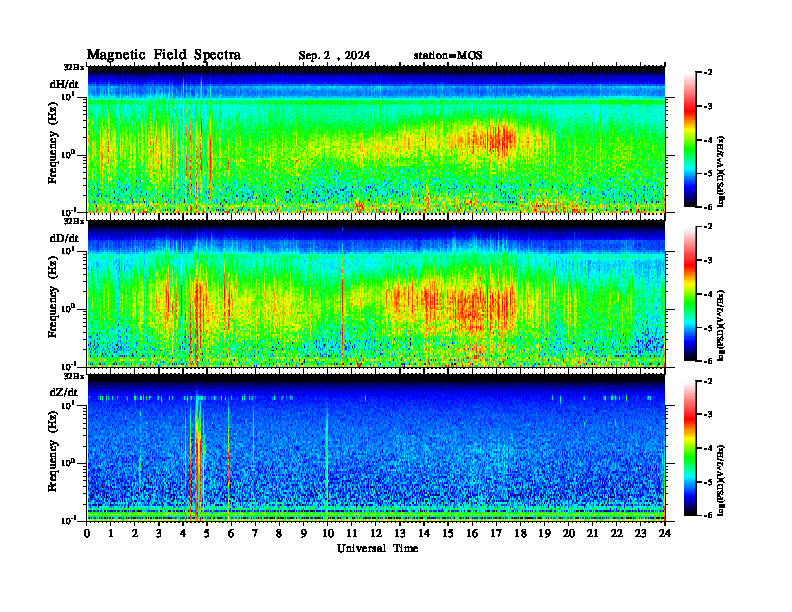This screenshot has height=612, width=792.
Task: Click the dD/dt spectrogram plot area
Action: click(376, 294)
